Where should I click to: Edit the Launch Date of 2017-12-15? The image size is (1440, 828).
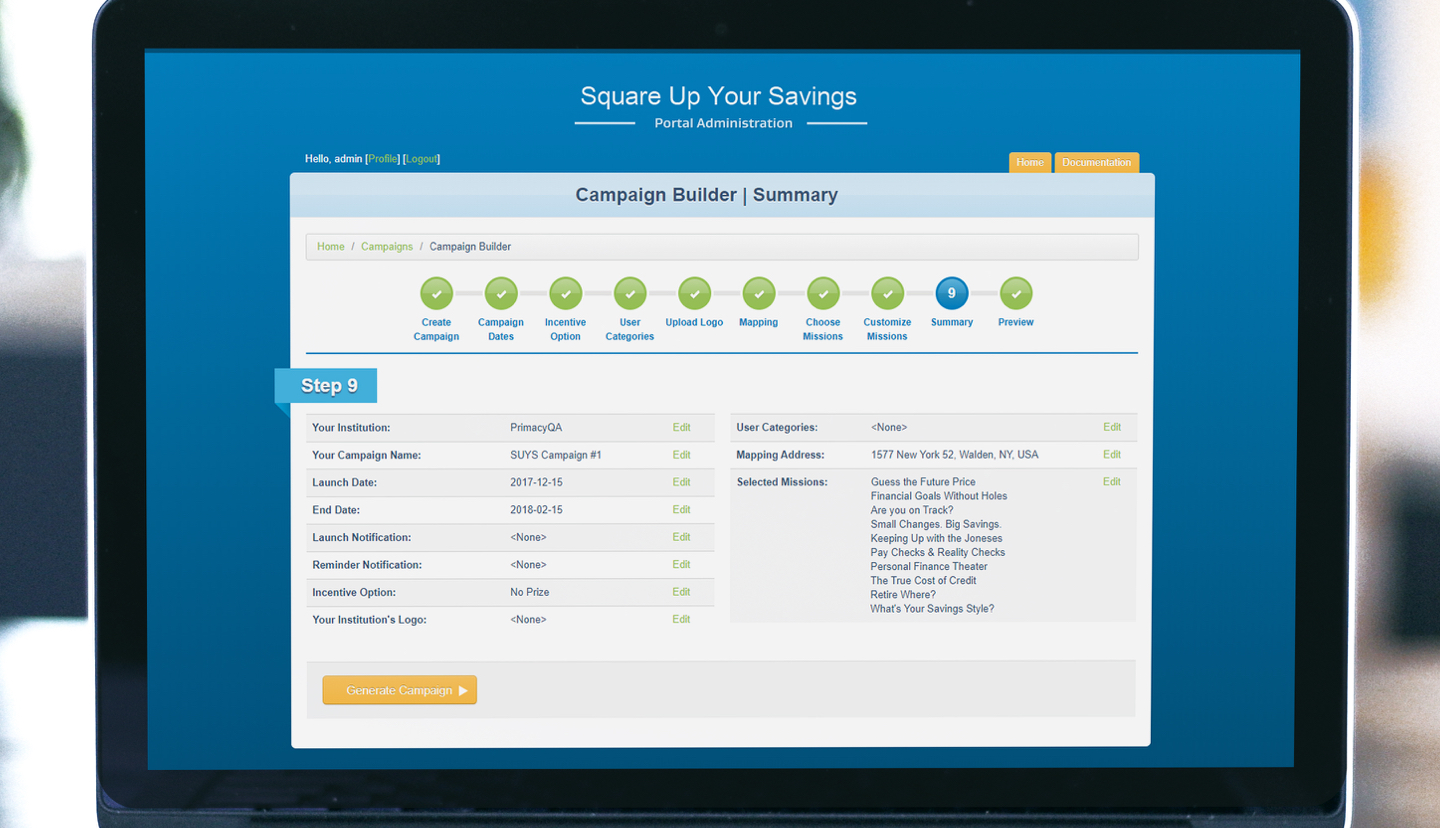681,482
